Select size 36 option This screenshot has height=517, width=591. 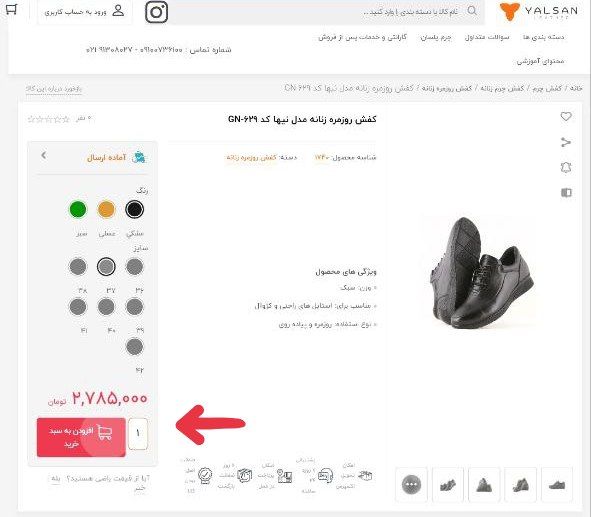pyautogui.click(x=135, y=267)
